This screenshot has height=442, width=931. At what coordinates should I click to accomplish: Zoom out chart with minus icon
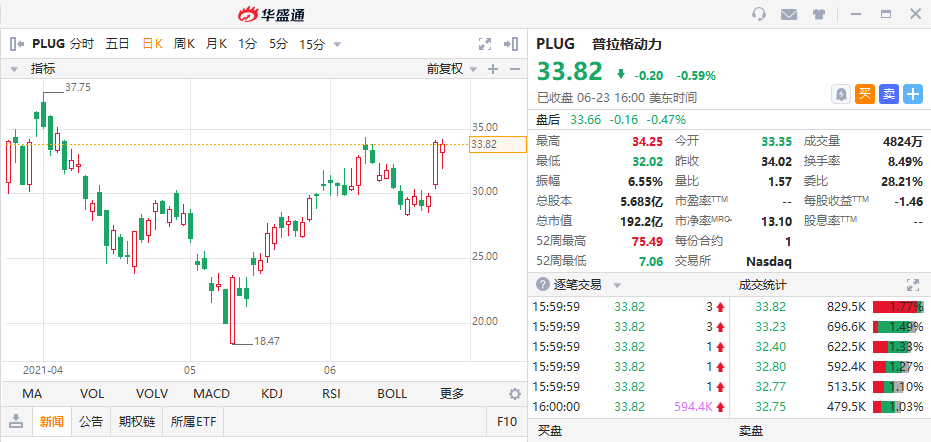515,69
